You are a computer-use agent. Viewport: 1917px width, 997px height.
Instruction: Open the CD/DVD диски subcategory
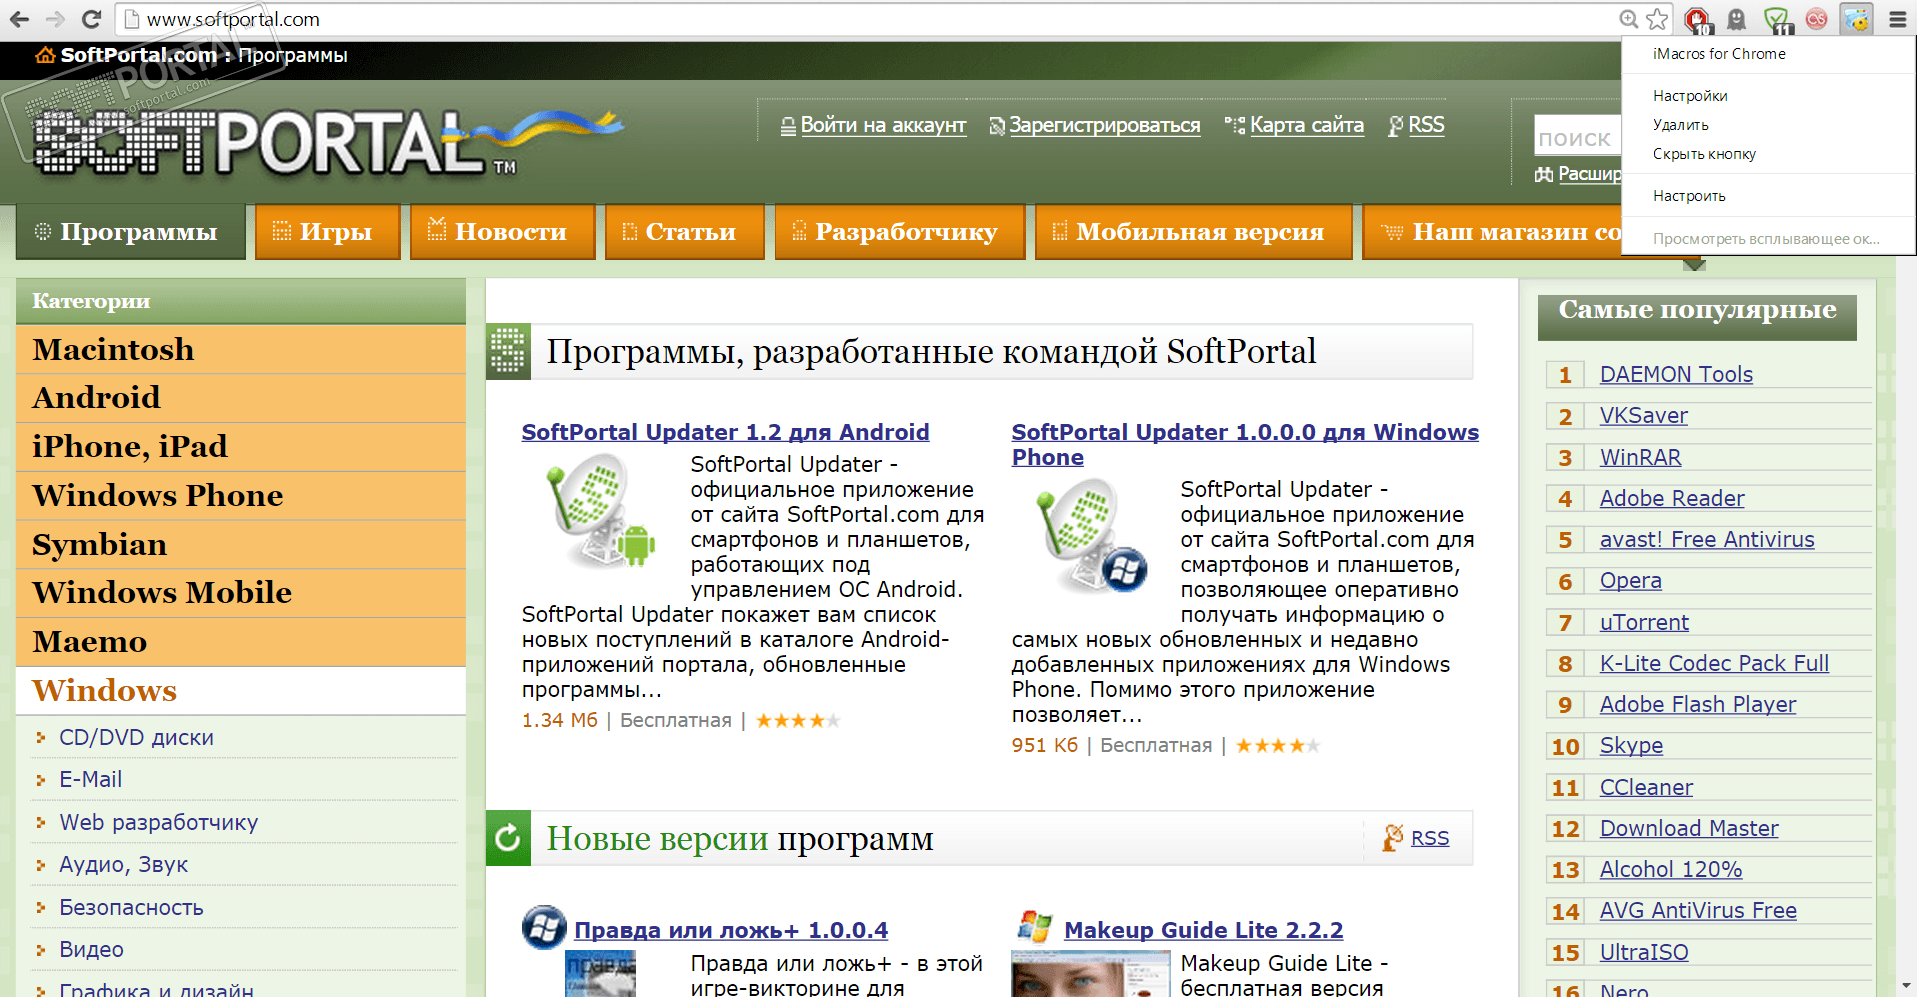pyautogui.click(x=136, y=738)
